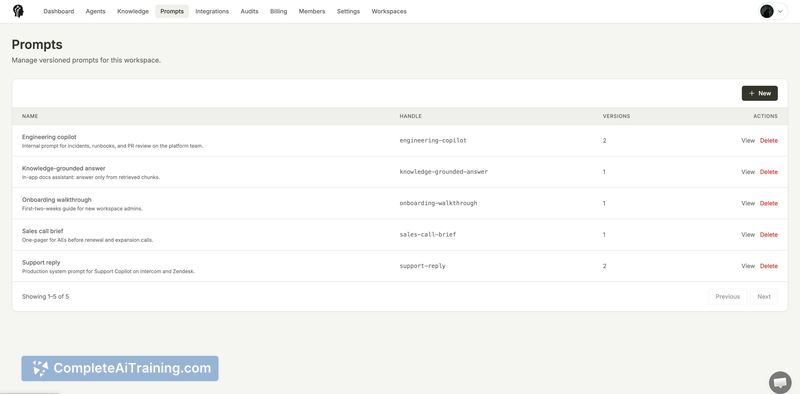Click 'Production system prompt for Support Copilot' description

[108, 272]
